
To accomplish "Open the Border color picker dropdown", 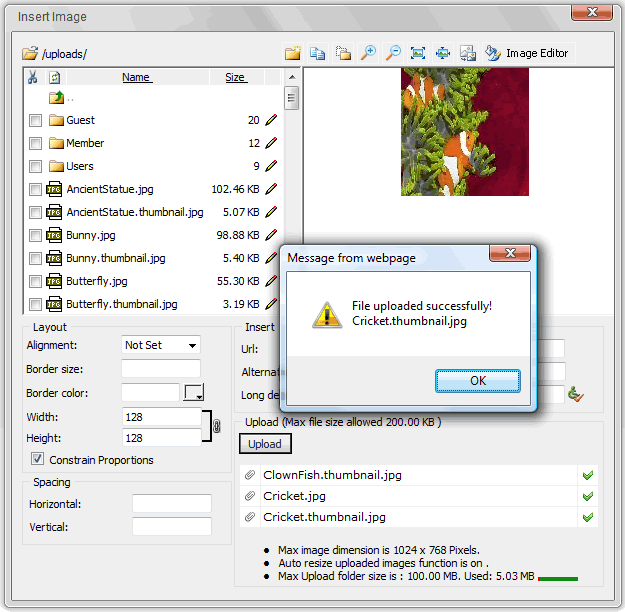I will tap(194, 392).
